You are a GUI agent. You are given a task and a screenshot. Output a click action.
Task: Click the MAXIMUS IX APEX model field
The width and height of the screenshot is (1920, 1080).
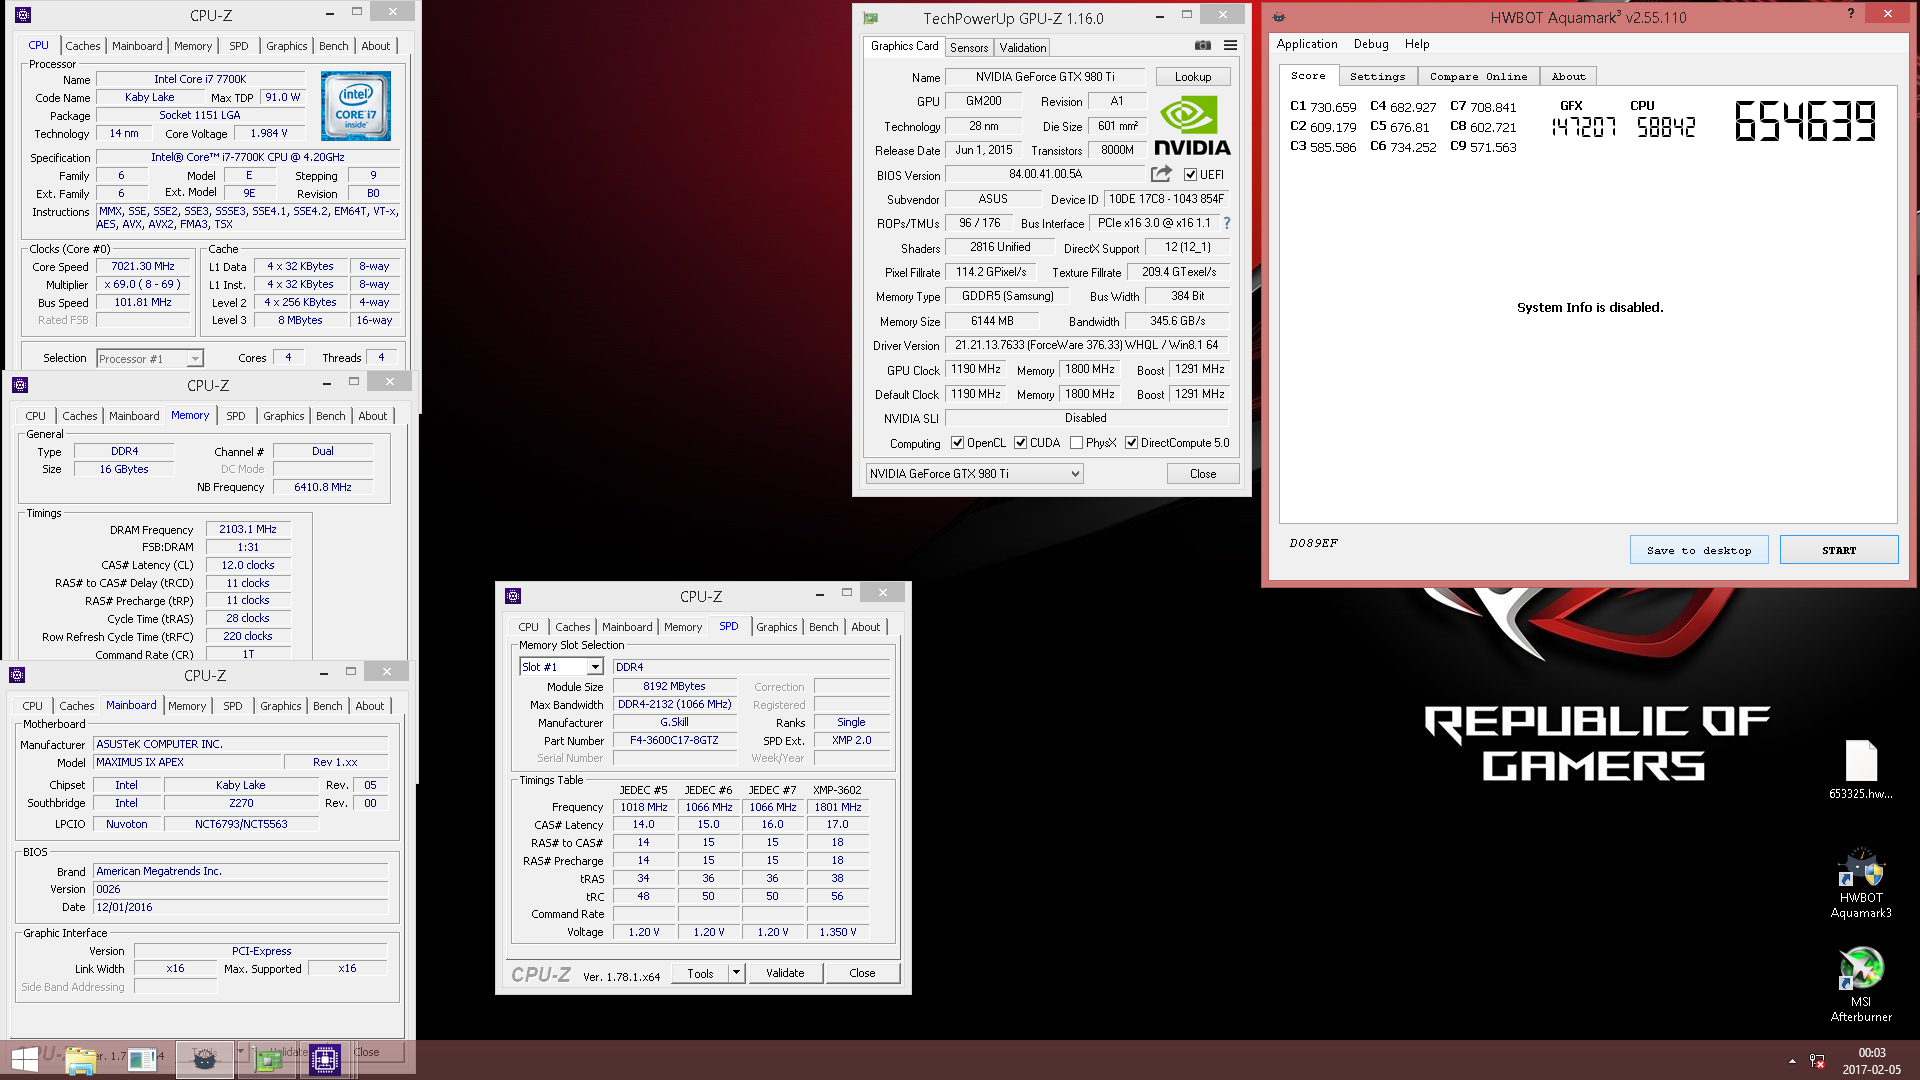190,762
